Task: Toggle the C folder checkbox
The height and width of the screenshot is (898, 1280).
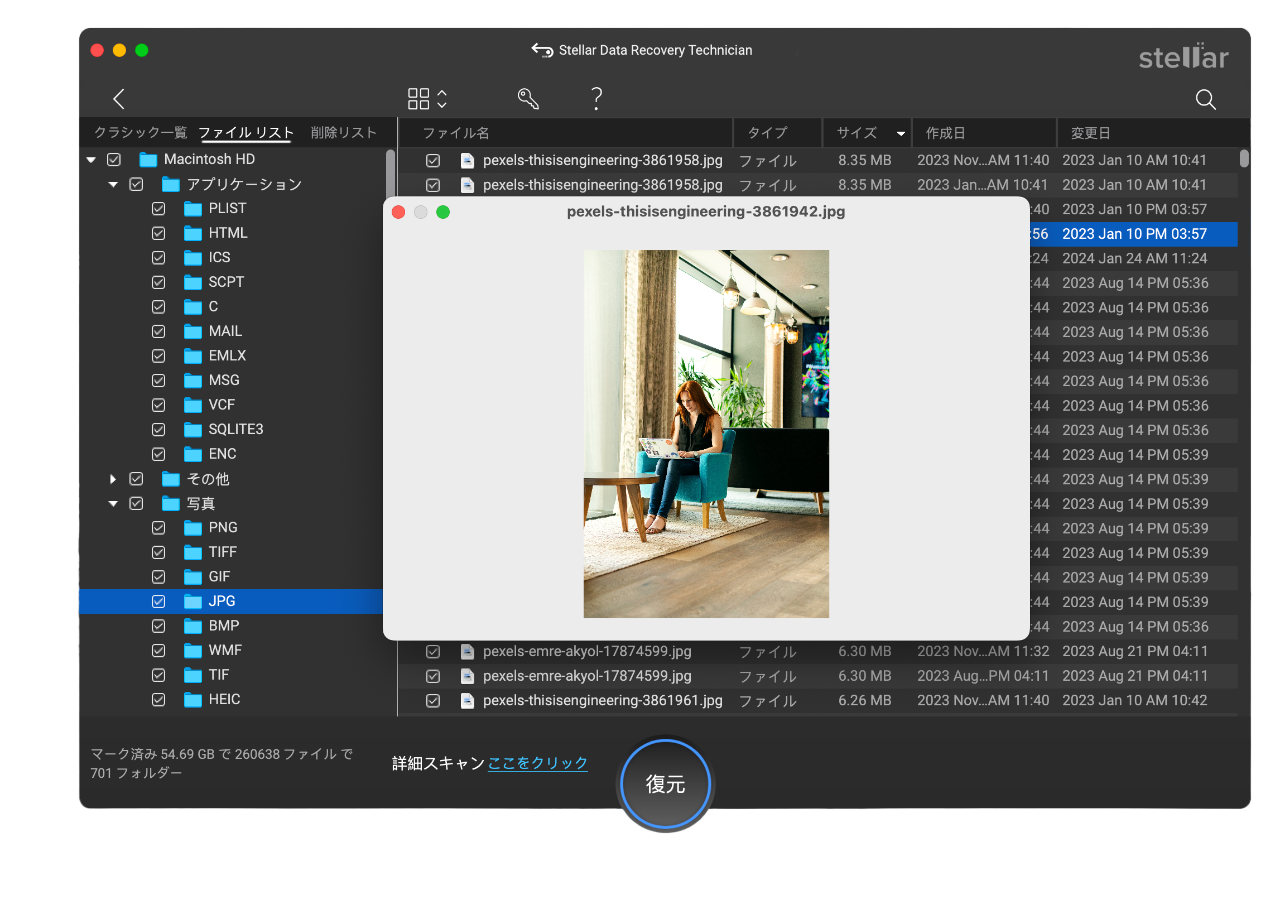Action: [158, 306]
